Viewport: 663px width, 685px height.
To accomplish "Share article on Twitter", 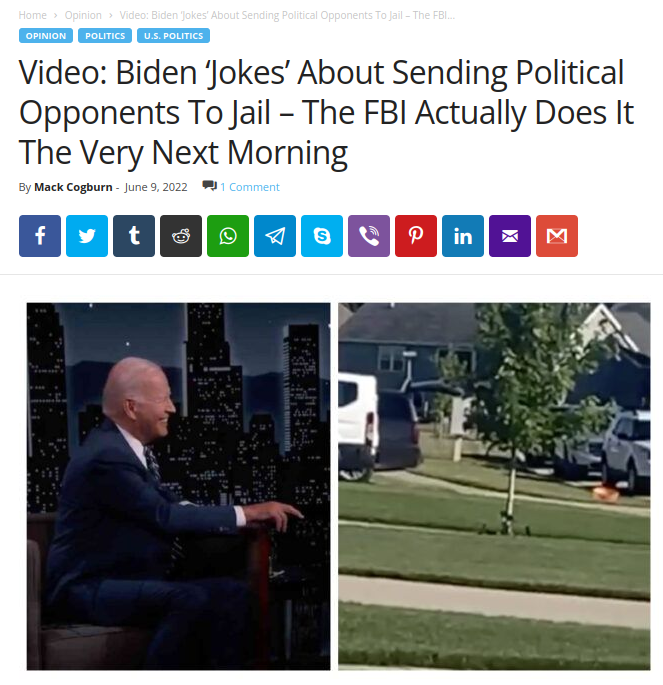I will [x=87, y=236].
